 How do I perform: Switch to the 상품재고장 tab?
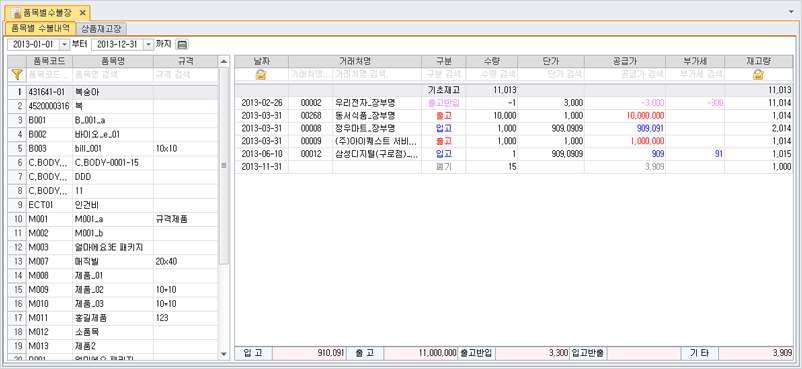101,29
